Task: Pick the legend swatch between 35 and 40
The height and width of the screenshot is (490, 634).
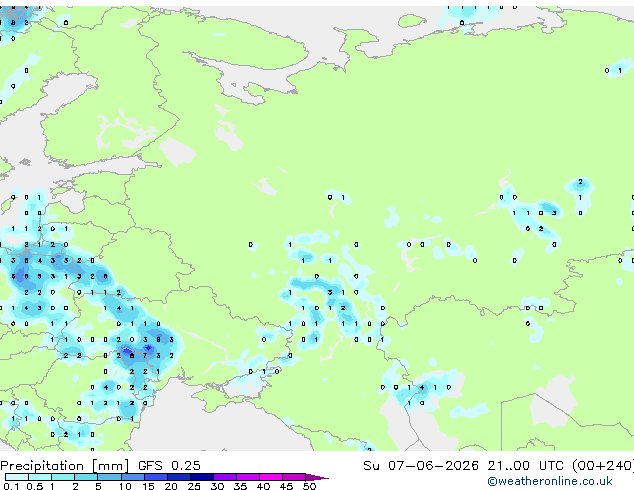Action: 248,477
